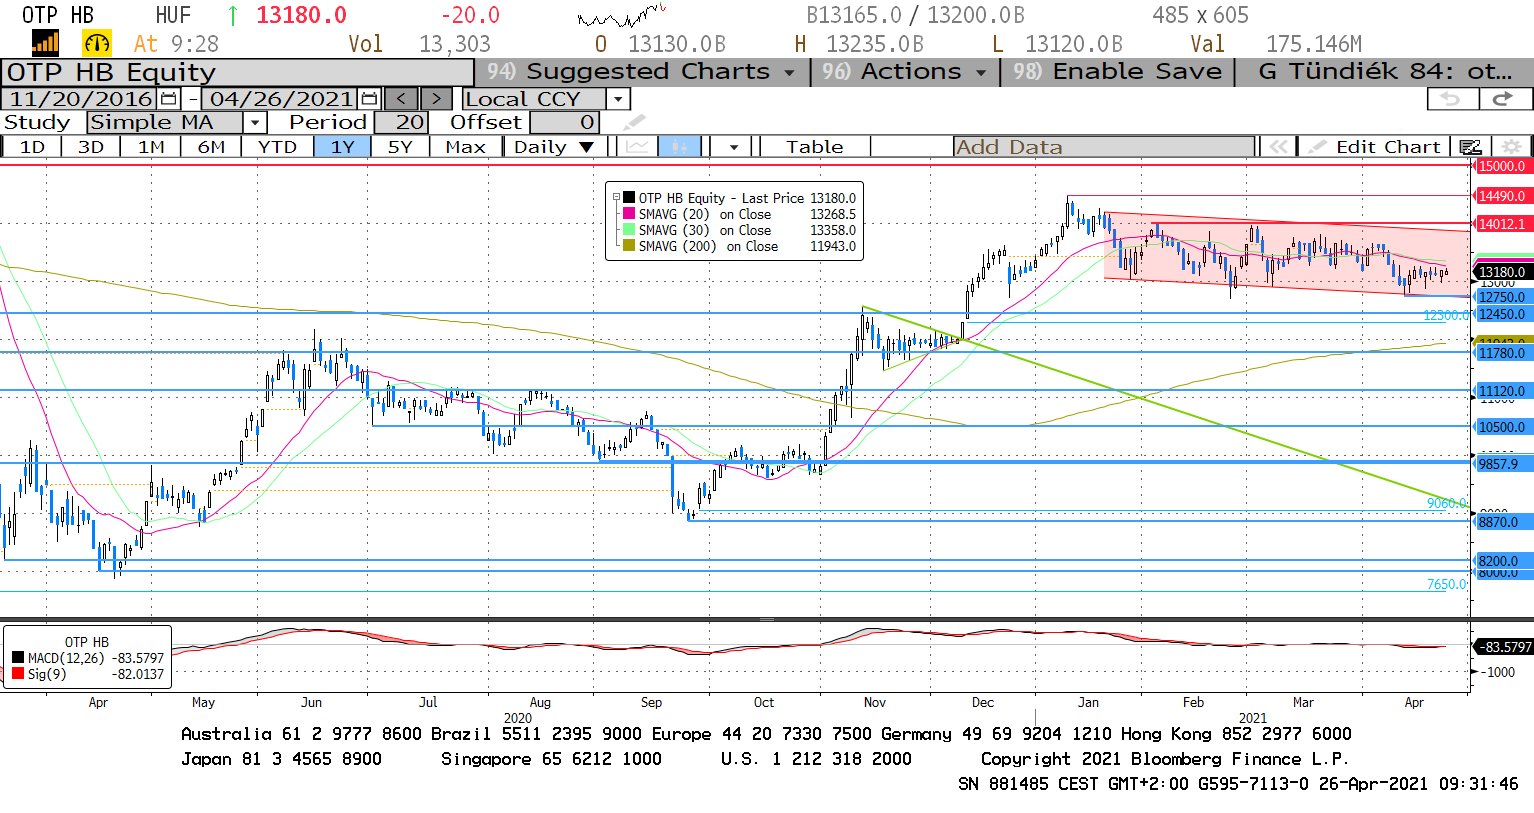This screenshot has height=813, width=1534.
Task: Select the 1M range tab
Action: coord(151,147)
